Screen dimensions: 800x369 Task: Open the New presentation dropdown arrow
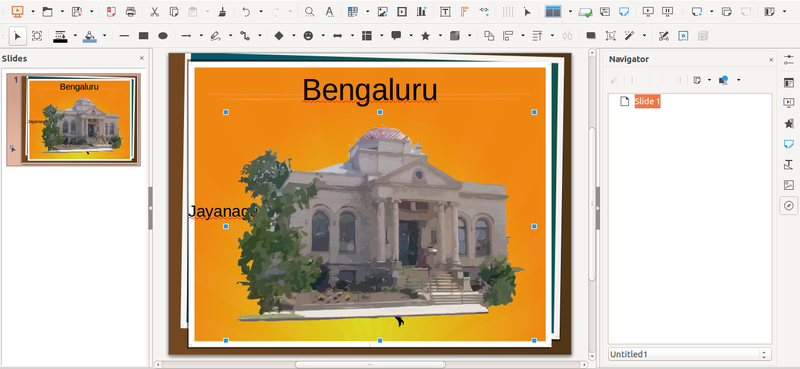click(32, 11)
